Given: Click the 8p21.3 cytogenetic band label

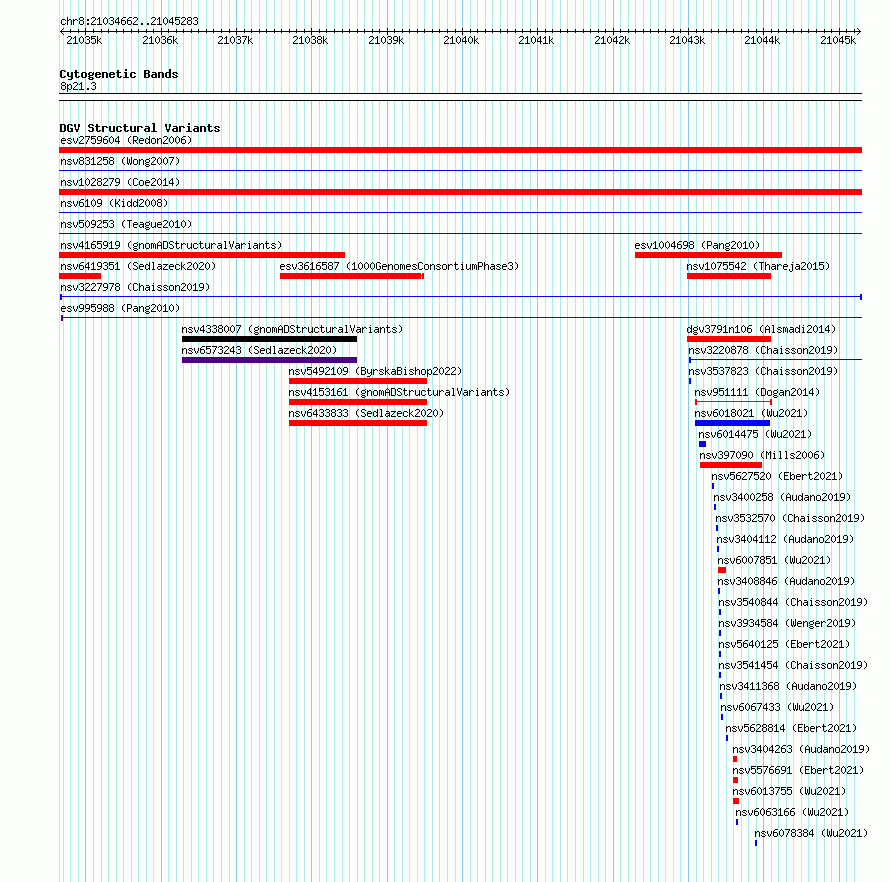Looking at the screenshot, I should click(x=78, y=86).
